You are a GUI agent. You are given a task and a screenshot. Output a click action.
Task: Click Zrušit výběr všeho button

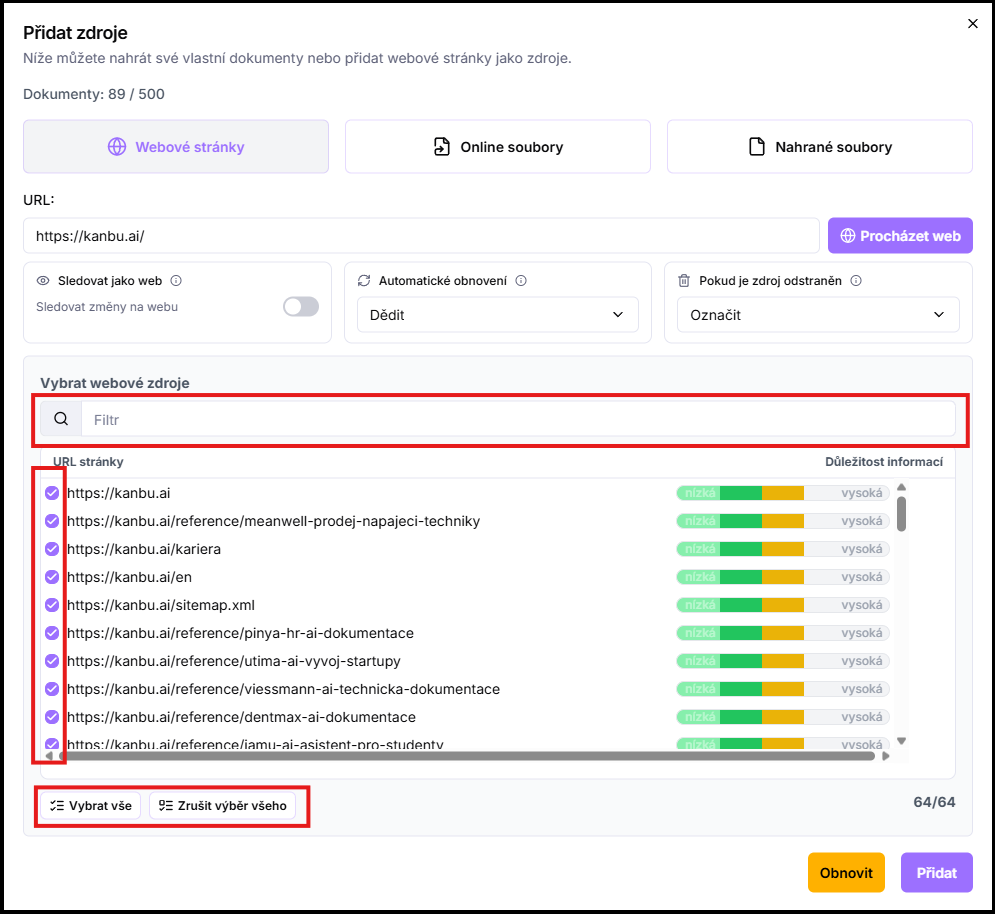(222, 805)
